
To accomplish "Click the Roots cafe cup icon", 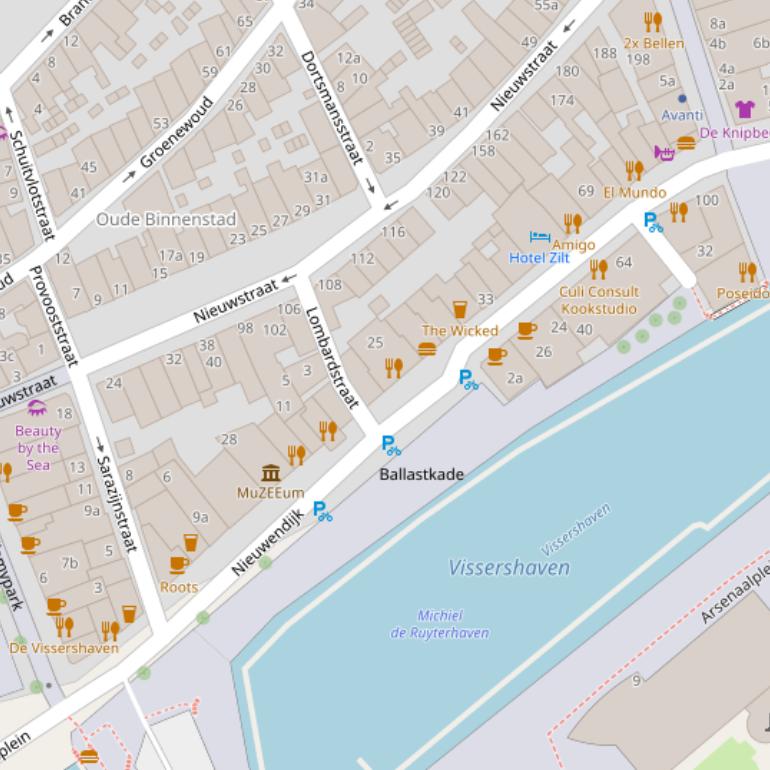I will 179,565.
